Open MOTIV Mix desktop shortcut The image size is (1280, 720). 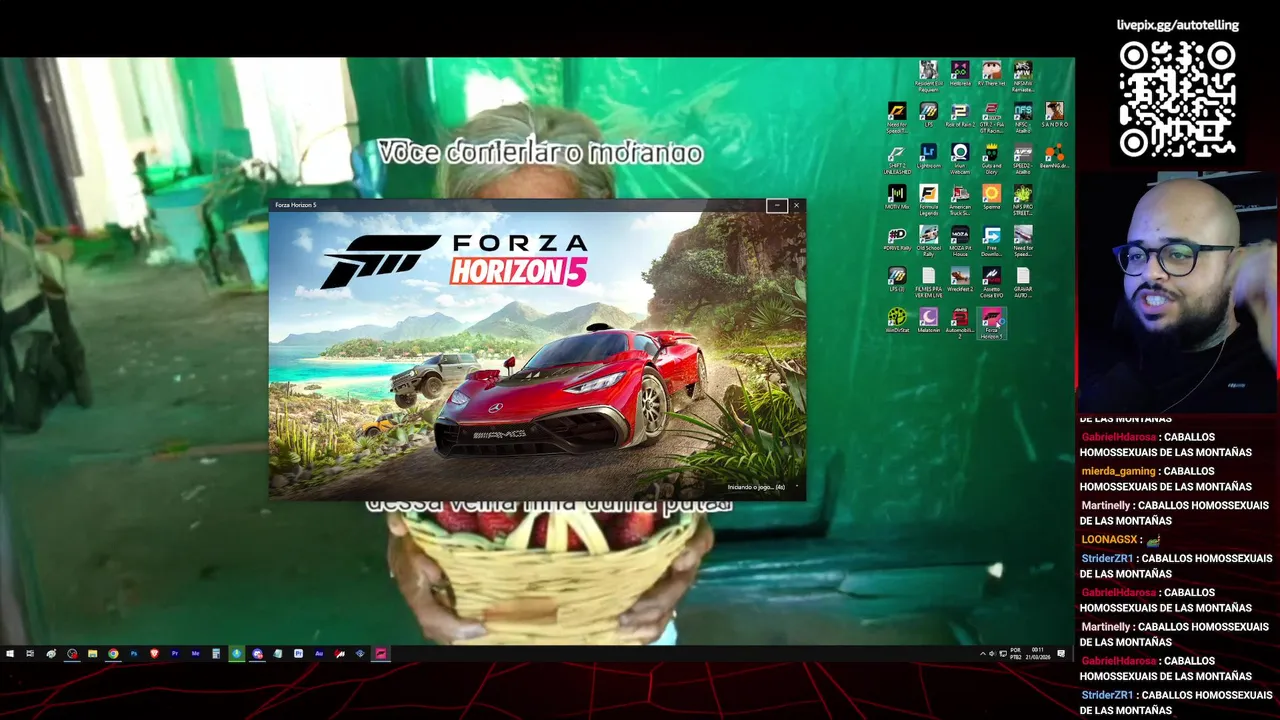[897, 198]
